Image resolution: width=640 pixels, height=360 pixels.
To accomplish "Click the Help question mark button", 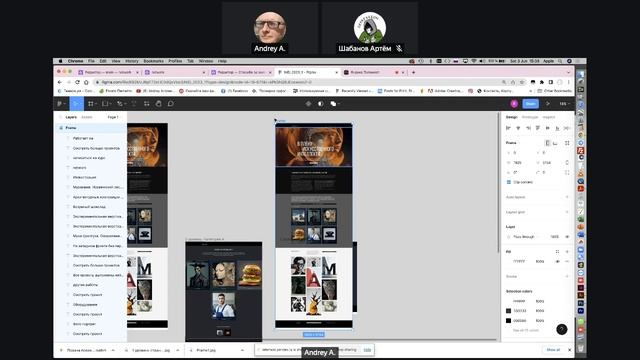I will (x=562, y=329).
